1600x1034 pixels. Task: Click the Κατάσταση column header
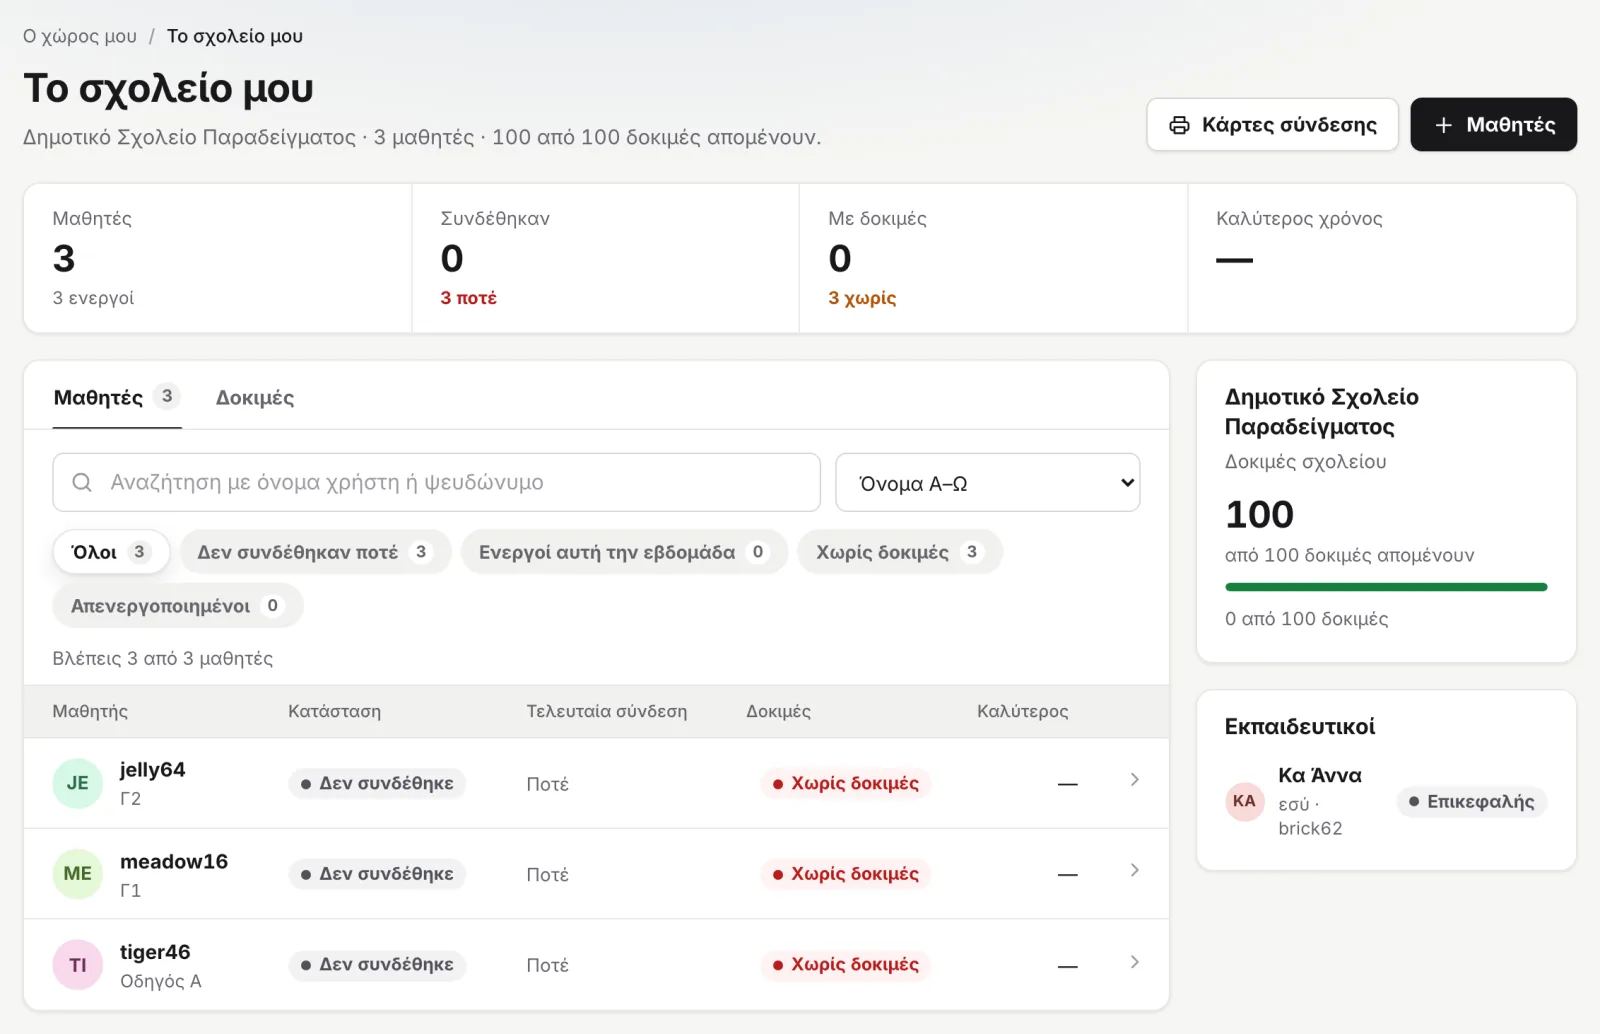334,711
